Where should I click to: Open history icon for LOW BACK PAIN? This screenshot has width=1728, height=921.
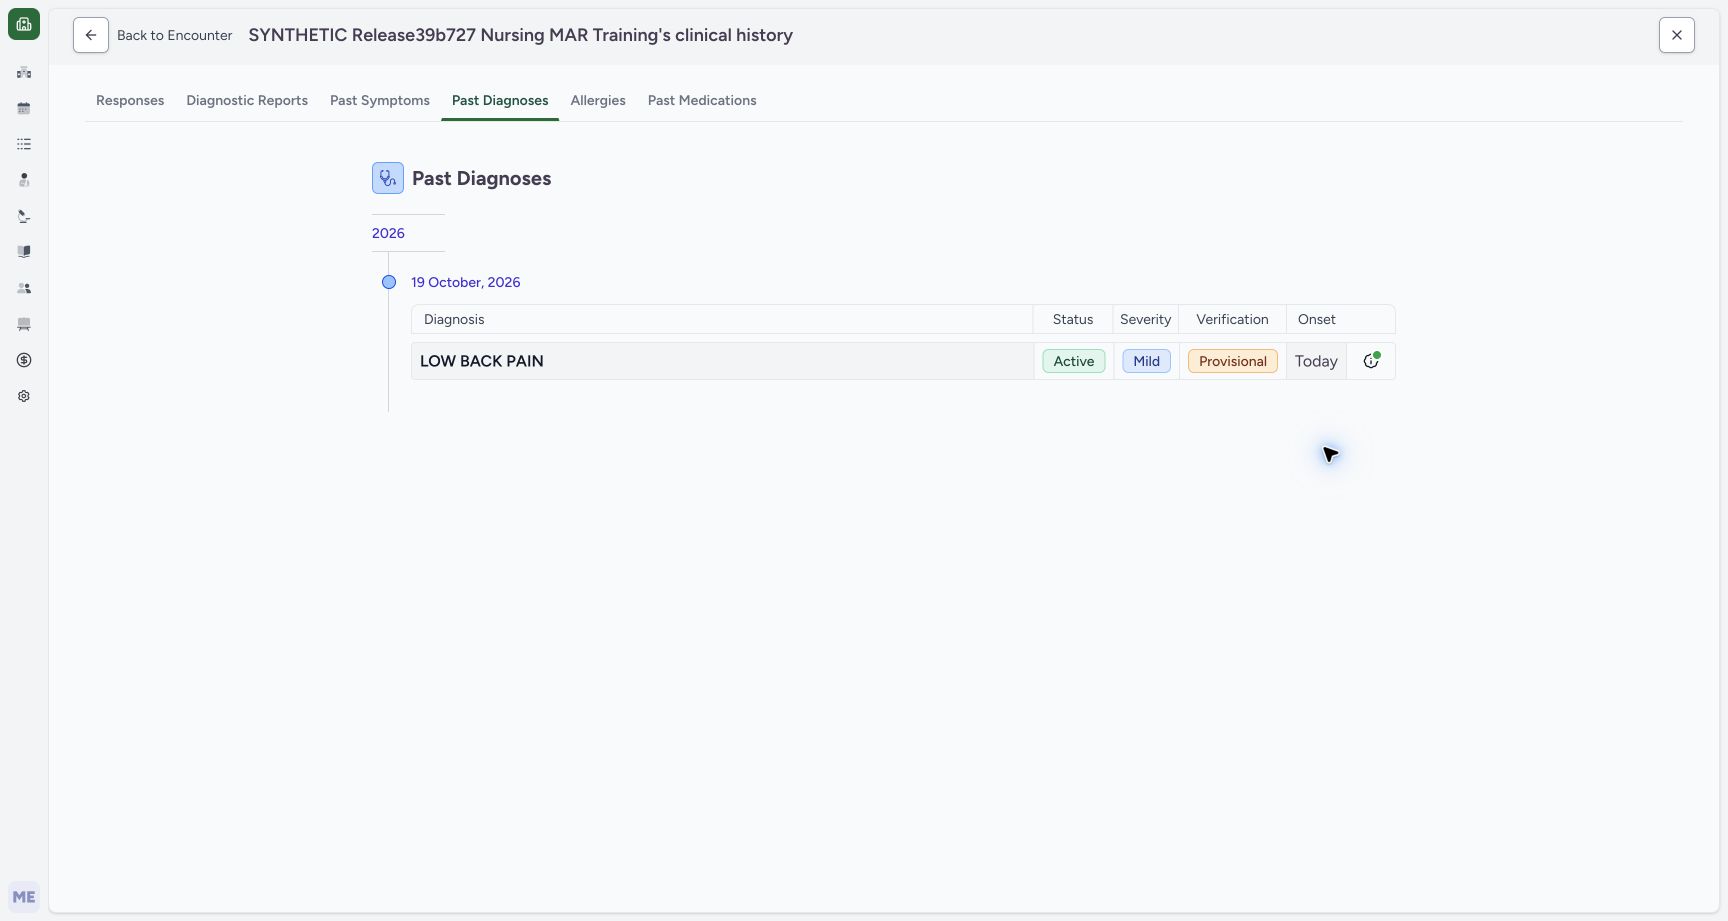[1371, 361]
